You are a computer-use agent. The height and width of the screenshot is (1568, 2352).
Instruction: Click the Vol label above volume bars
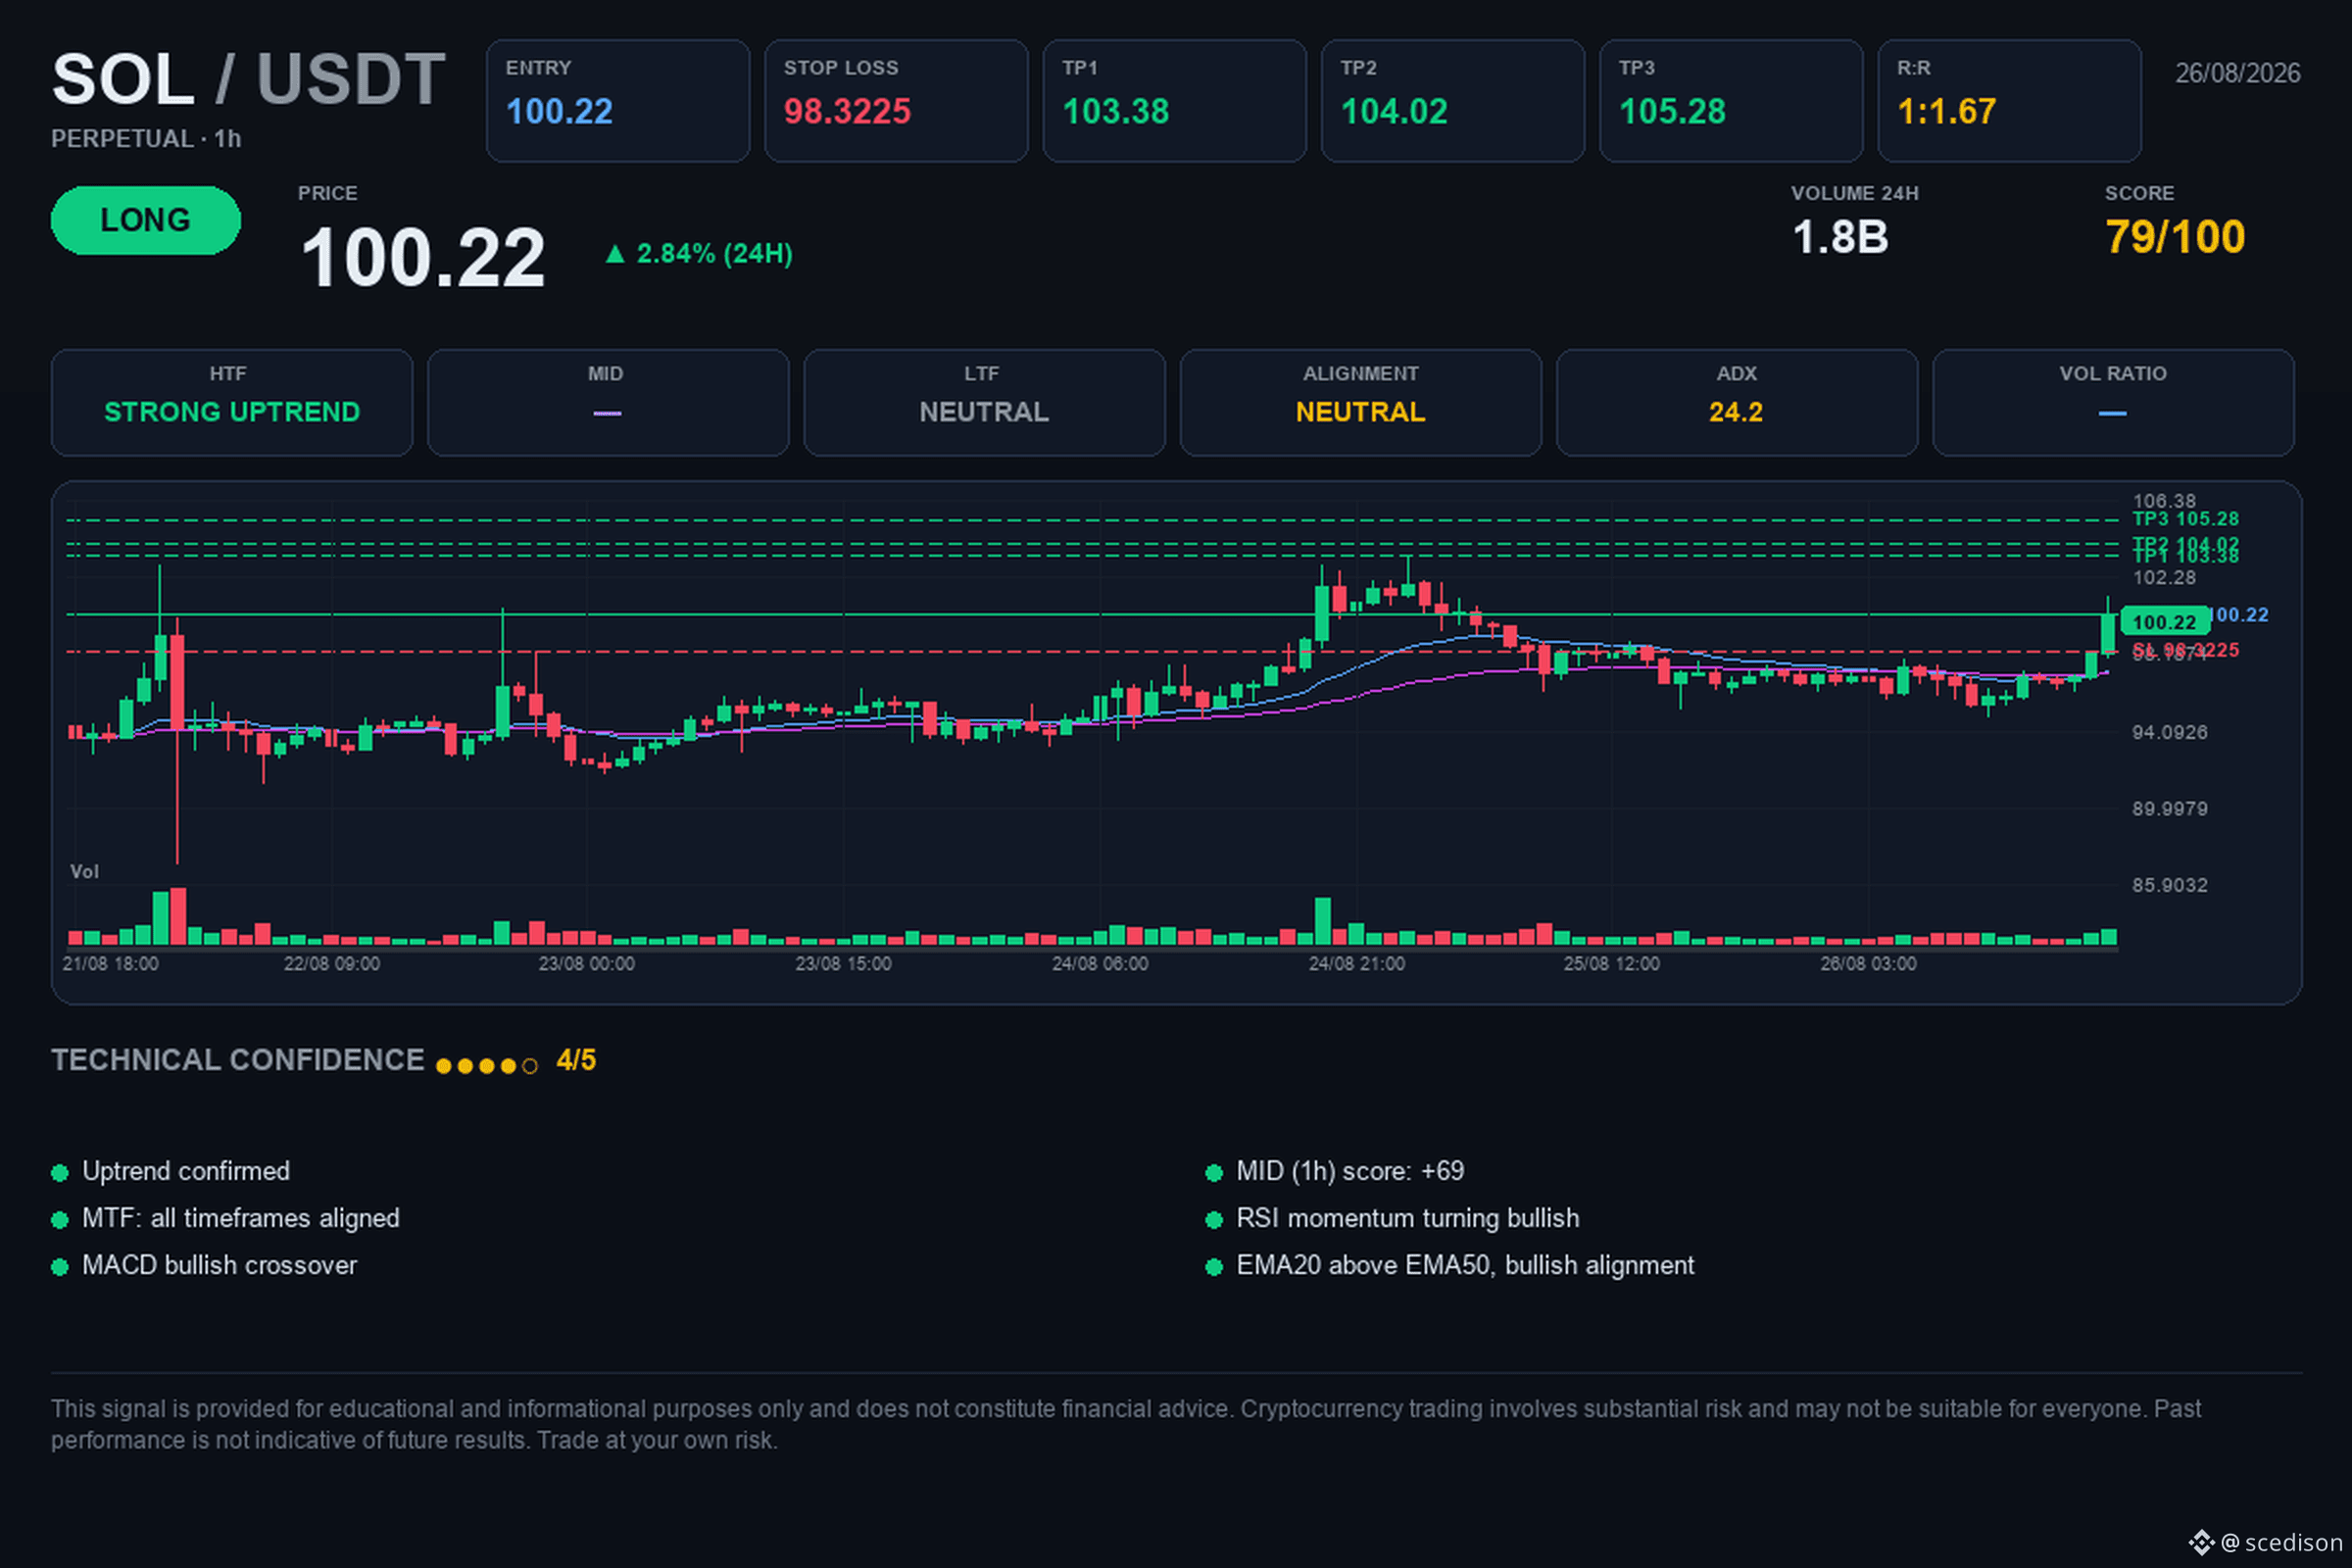(84, 872)
